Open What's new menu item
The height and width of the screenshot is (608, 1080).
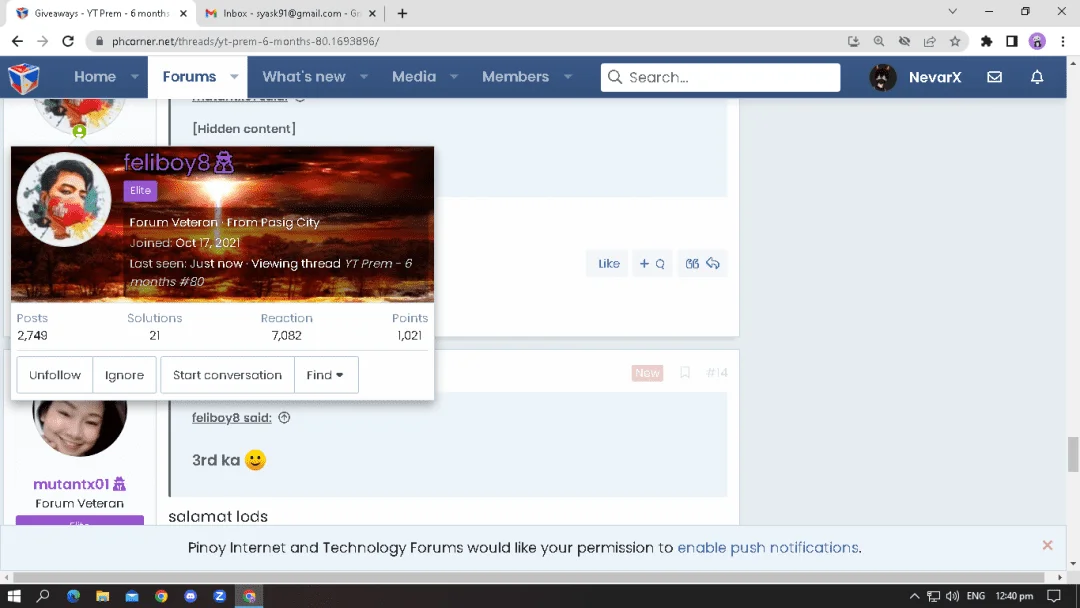304,77
